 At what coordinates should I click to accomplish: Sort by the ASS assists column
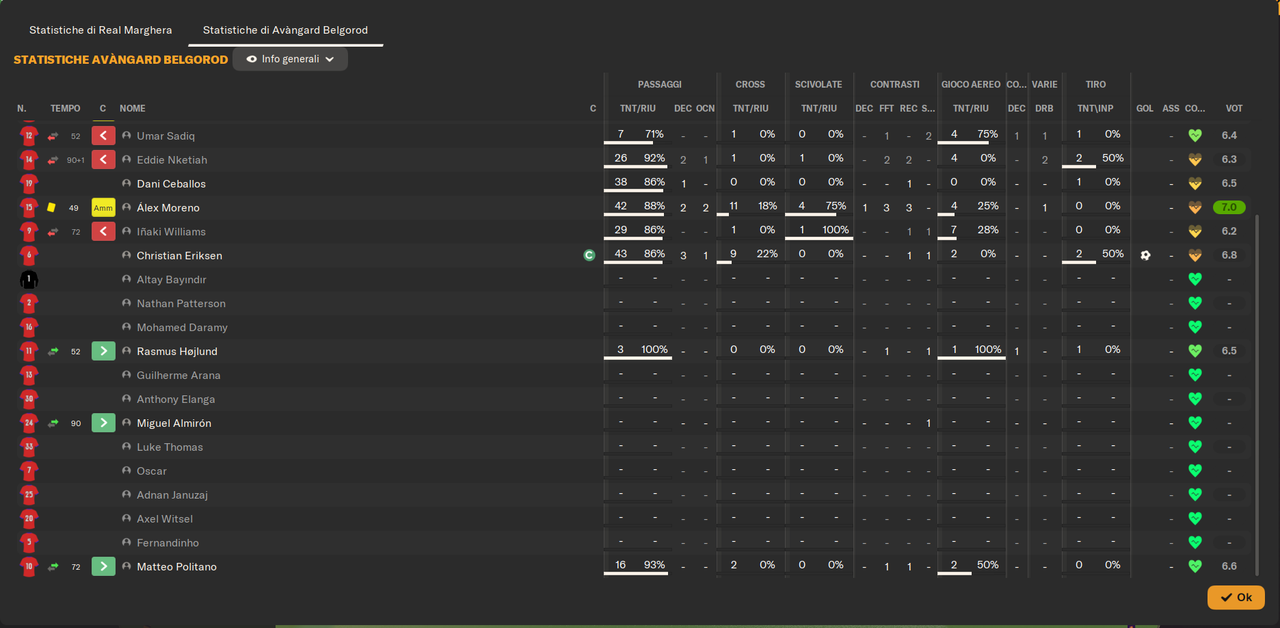pos(1171,108)
